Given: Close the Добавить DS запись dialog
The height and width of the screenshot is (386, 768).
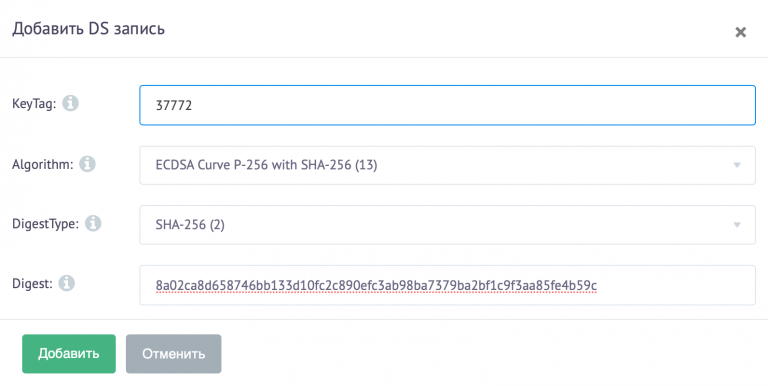Looking at the screenshot, I should pos(741,32).
